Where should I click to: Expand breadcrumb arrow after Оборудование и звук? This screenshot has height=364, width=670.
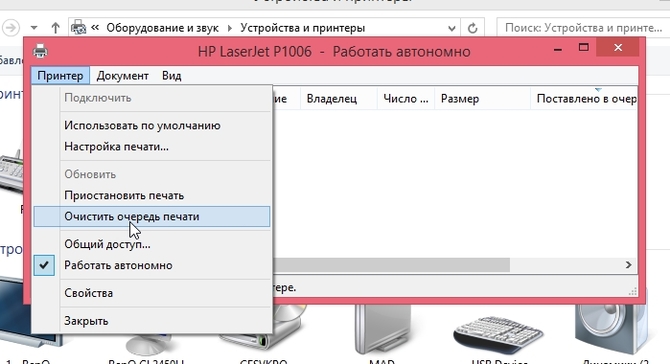pyautogui.click(x=230, y=28)
